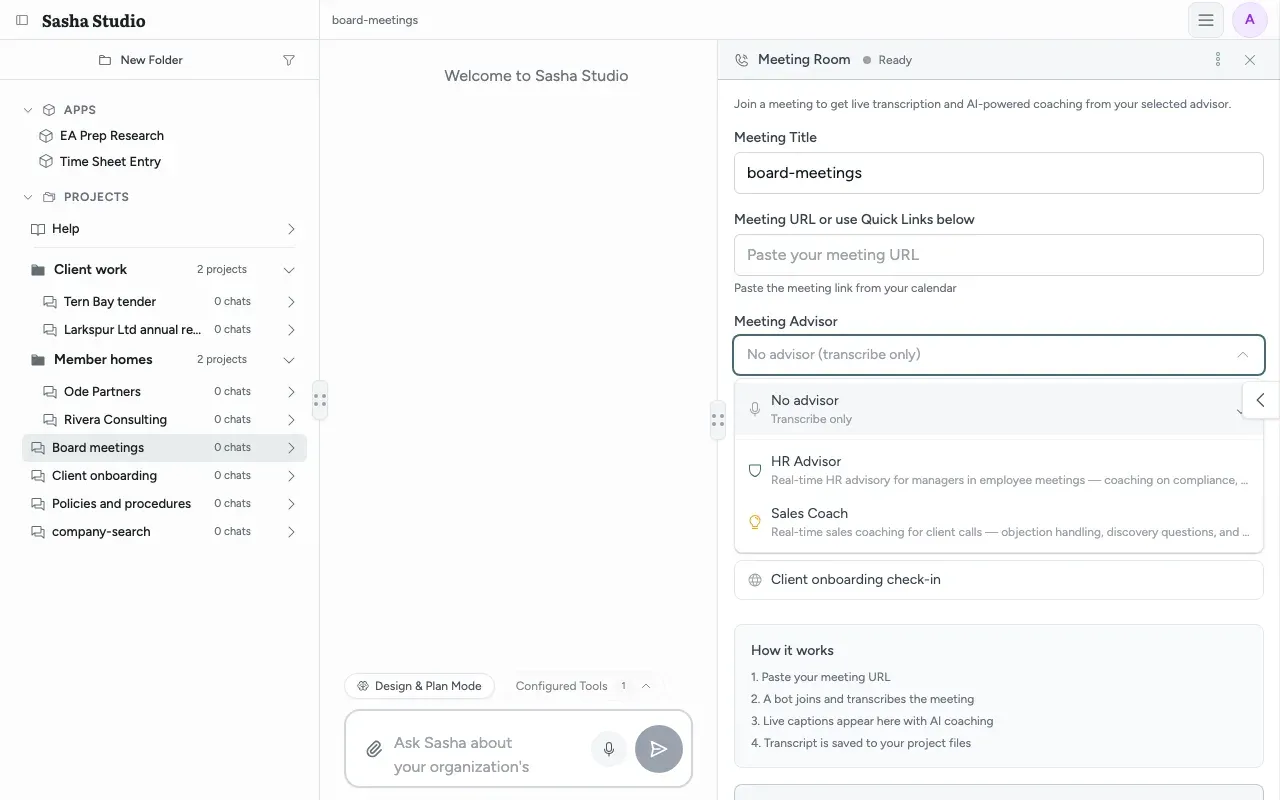
Task: Select Sales Coach option
Action: tap(999, 522)
